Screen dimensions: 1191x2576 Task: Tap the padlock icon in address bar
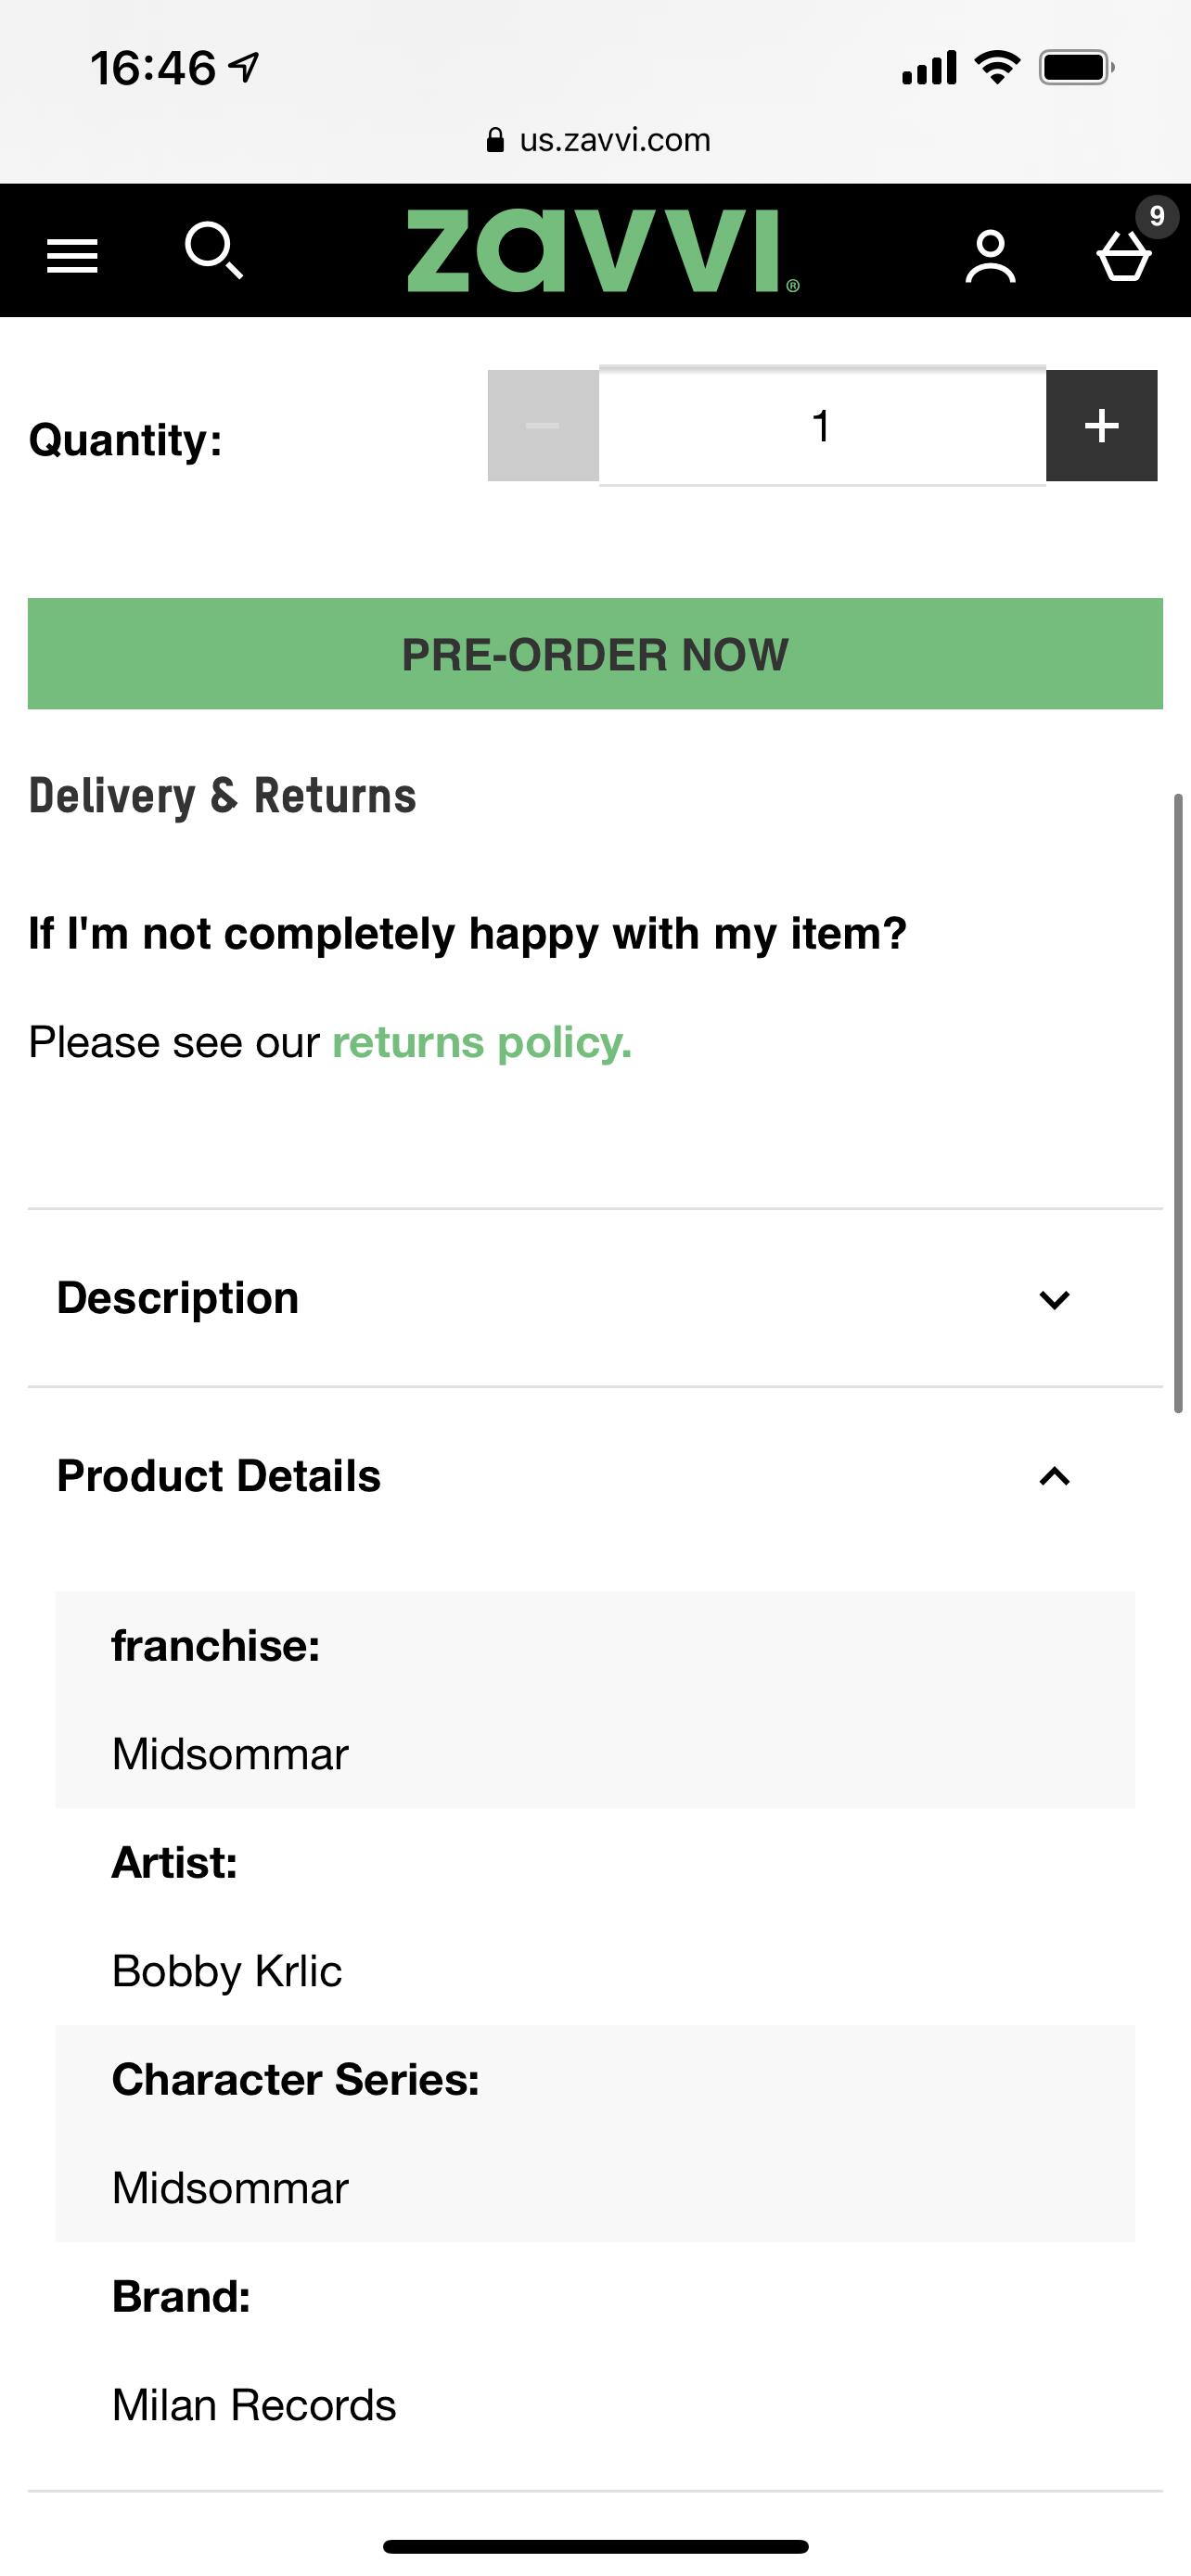click(x=495, y=140)
